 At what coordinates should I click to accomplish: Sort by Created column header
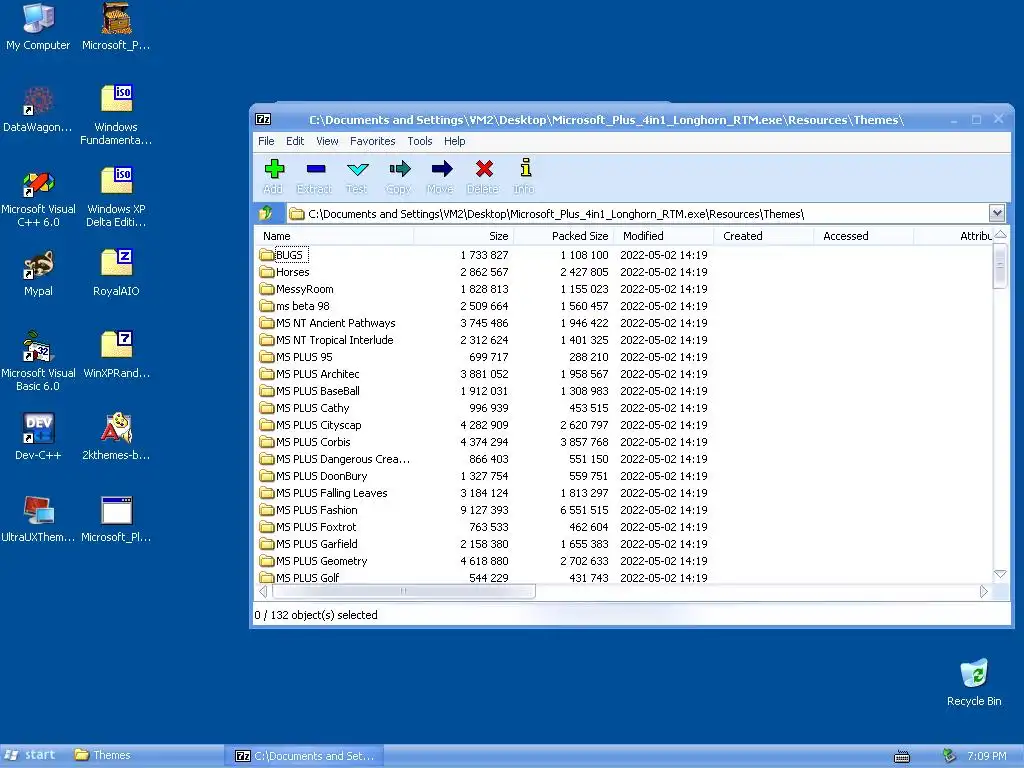(x=763, y=236)
